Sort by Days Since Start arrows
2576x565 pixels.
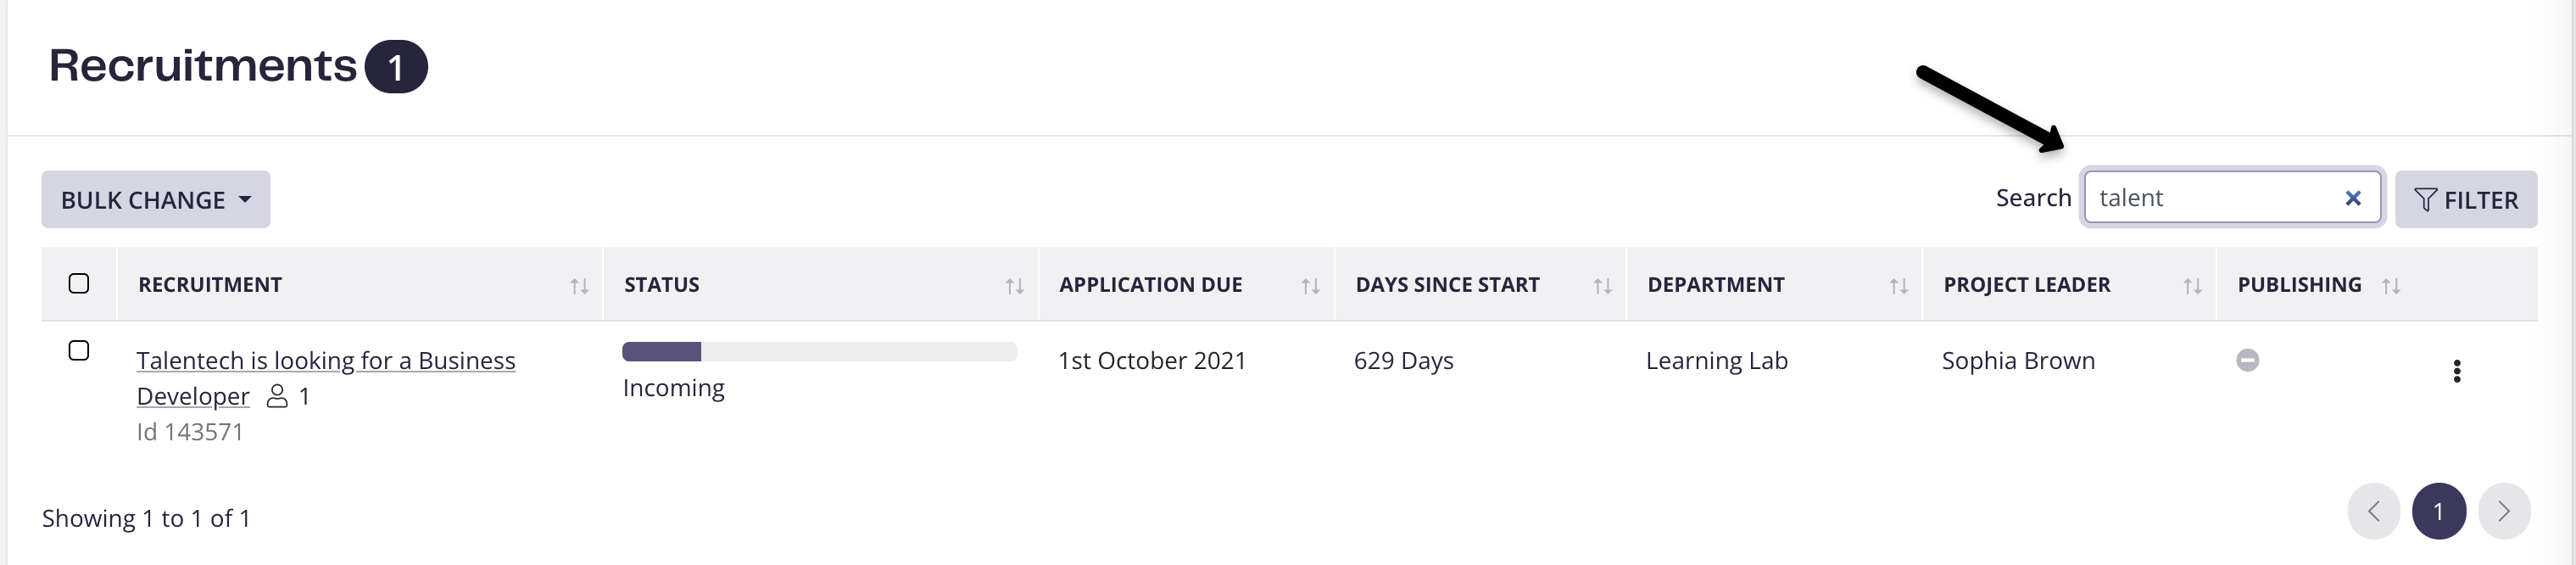(x=1602, y=286)
